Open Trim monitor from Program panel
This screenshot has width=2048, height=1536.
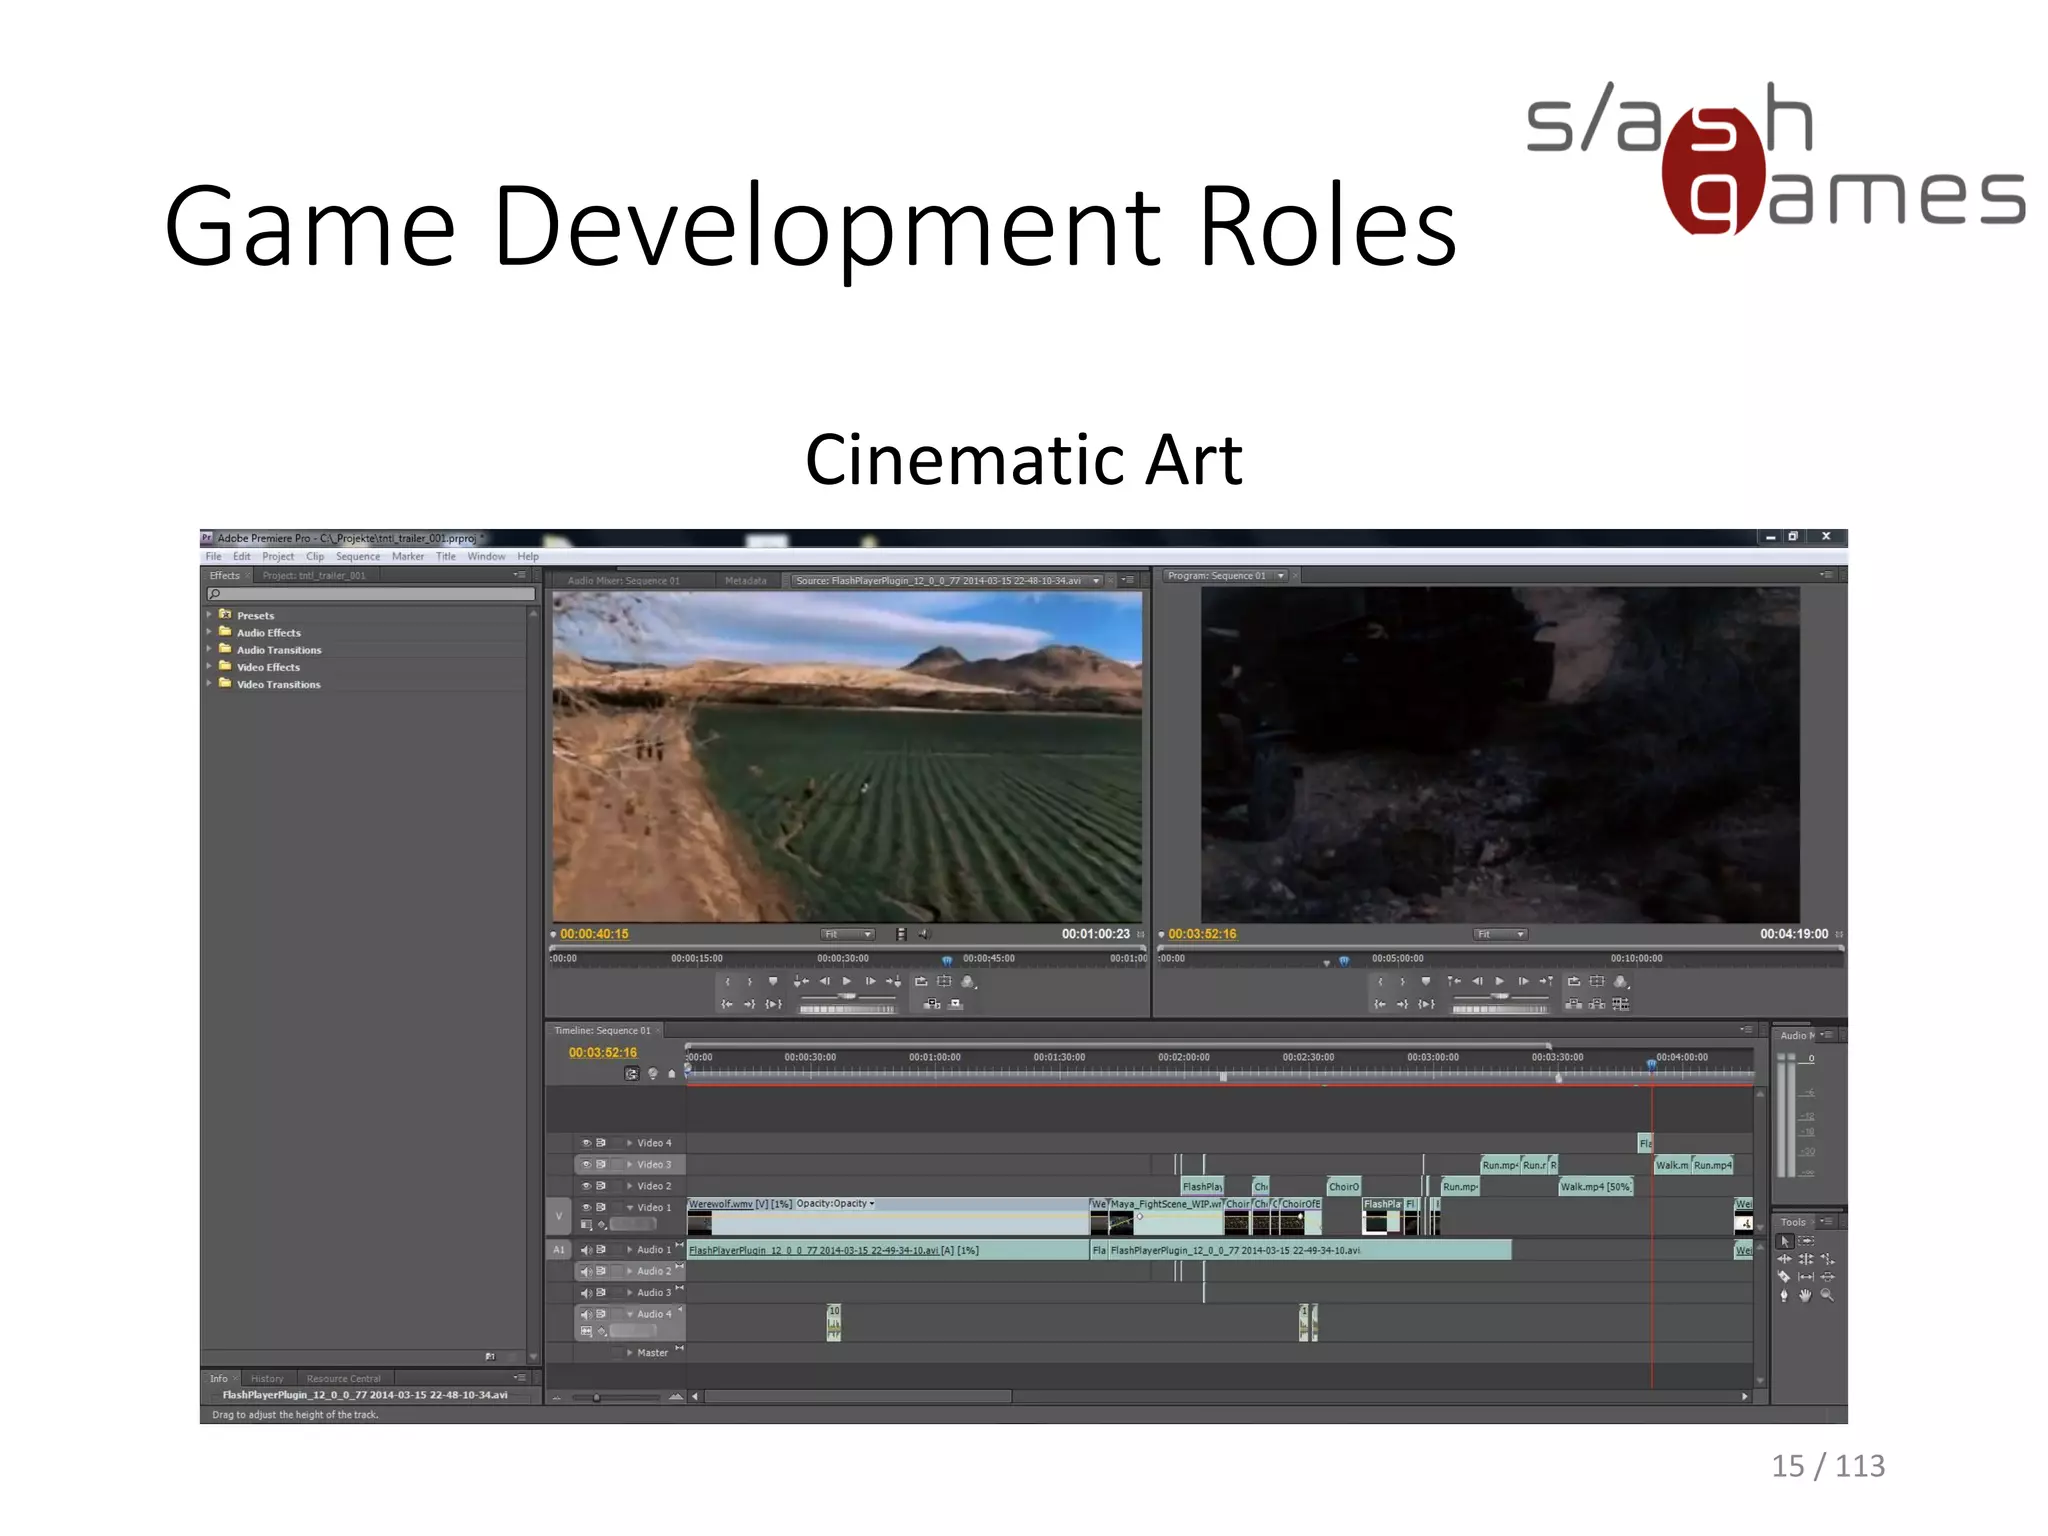(x=1621, y=1004)
